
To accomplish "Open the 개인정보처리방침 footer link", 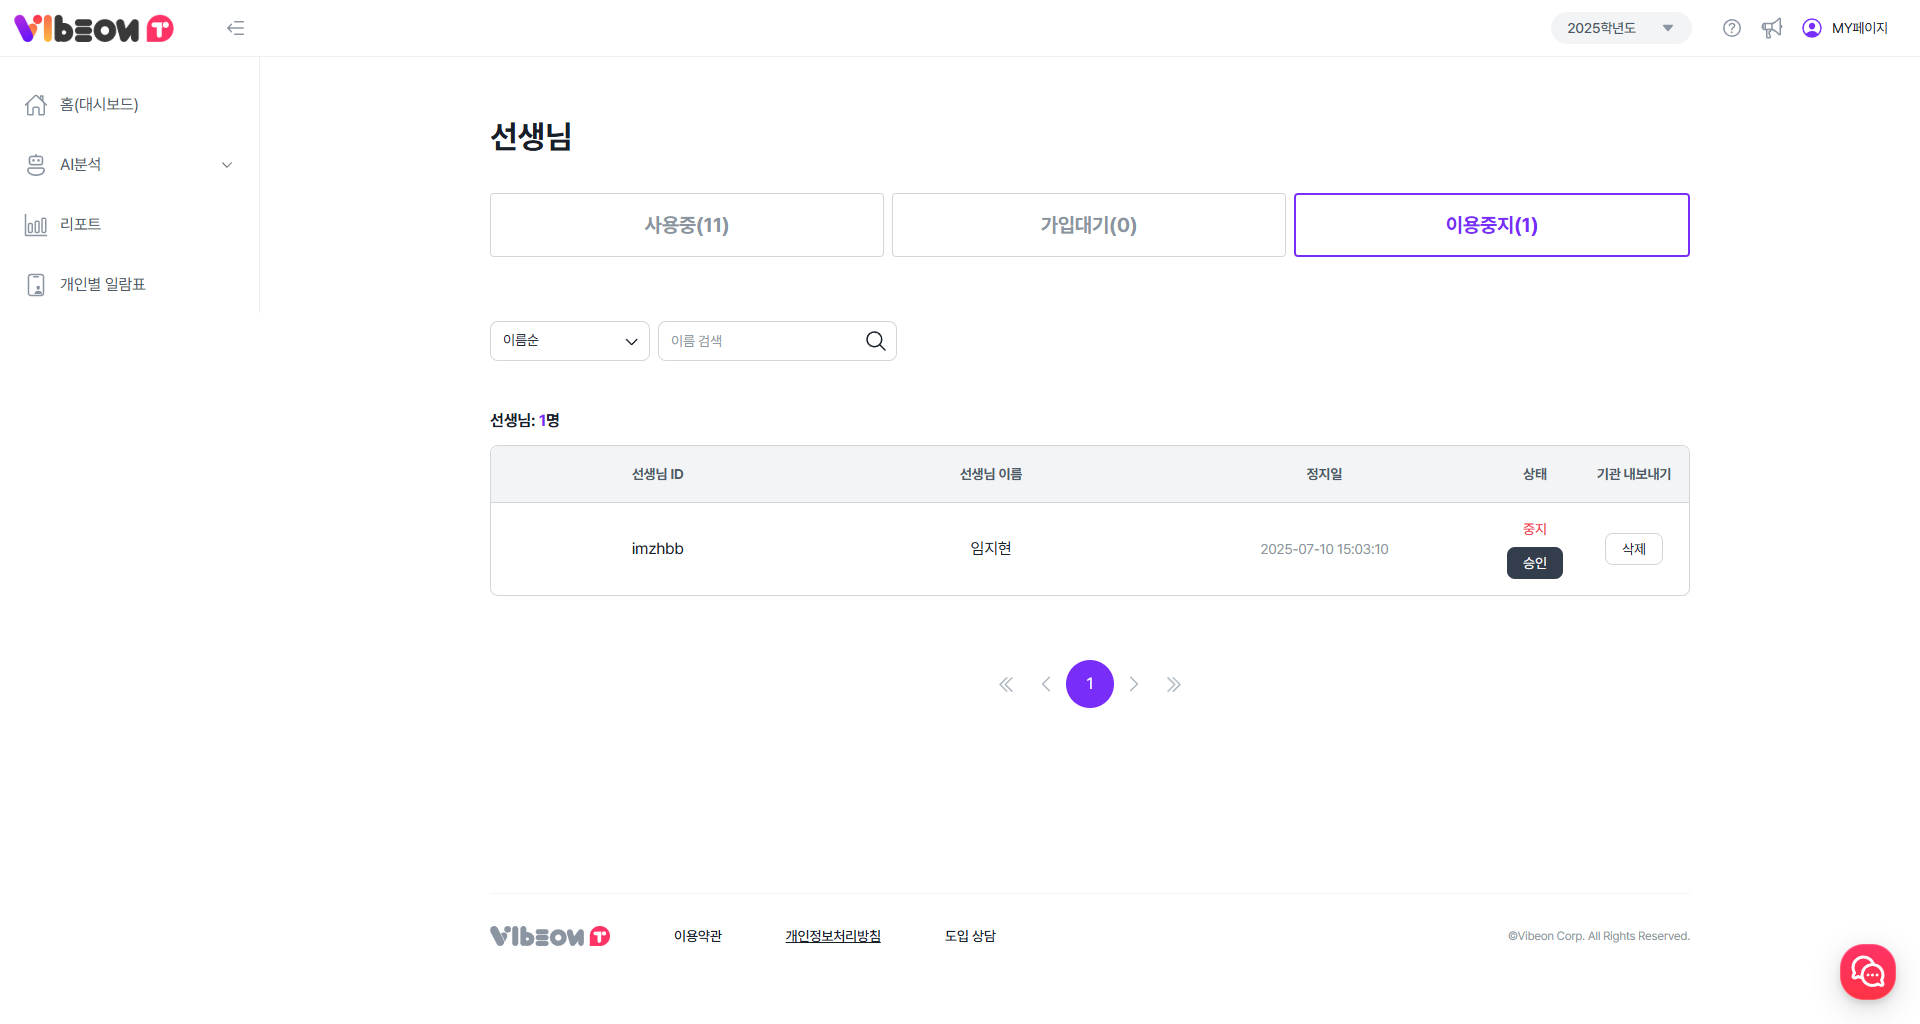I will [x=832, y=936].
